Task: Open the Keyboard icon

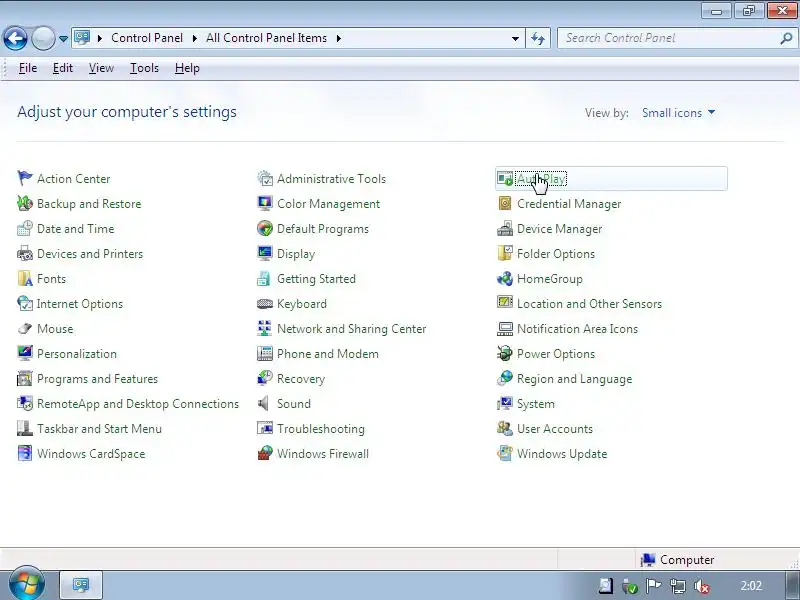Action: (x=265, y=304)
